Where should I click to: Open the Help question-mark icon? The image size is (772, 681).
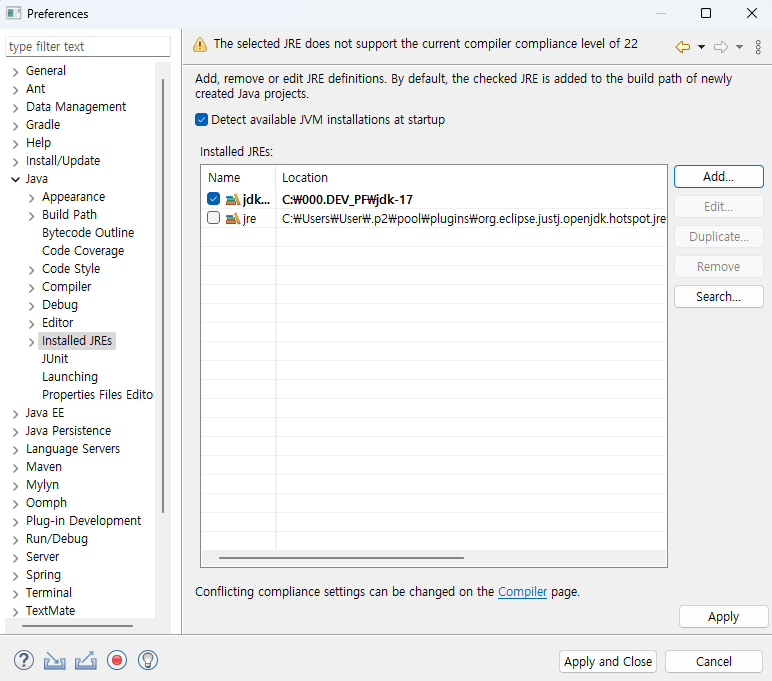[x=24, y=660]
